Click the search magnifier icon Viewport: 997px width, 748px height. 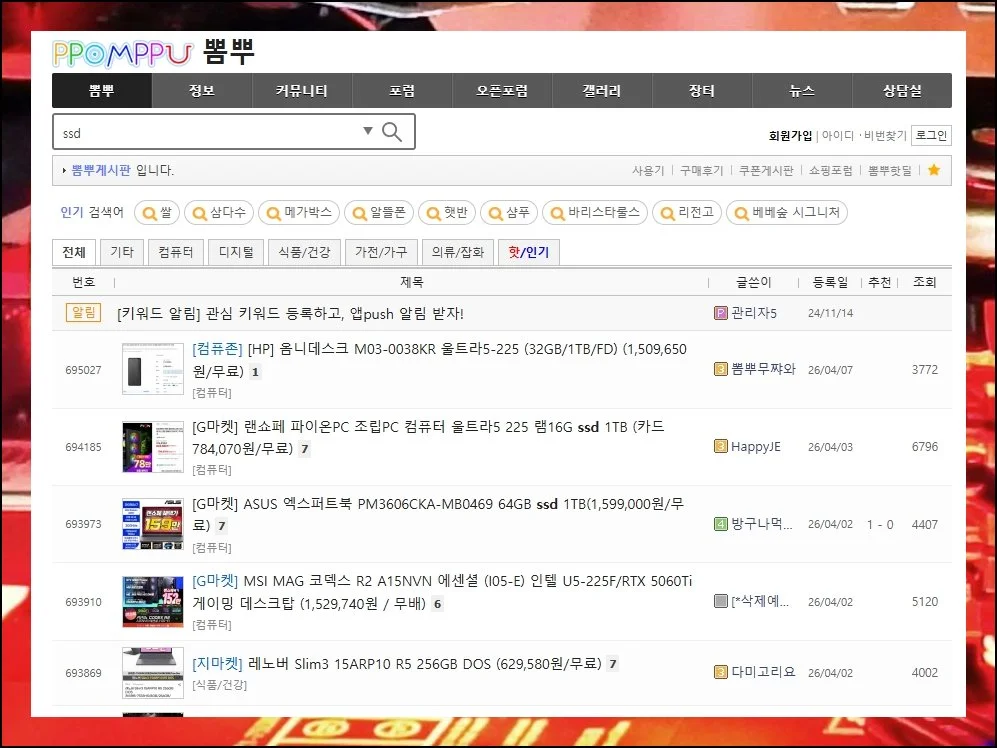tap(392, 131)
